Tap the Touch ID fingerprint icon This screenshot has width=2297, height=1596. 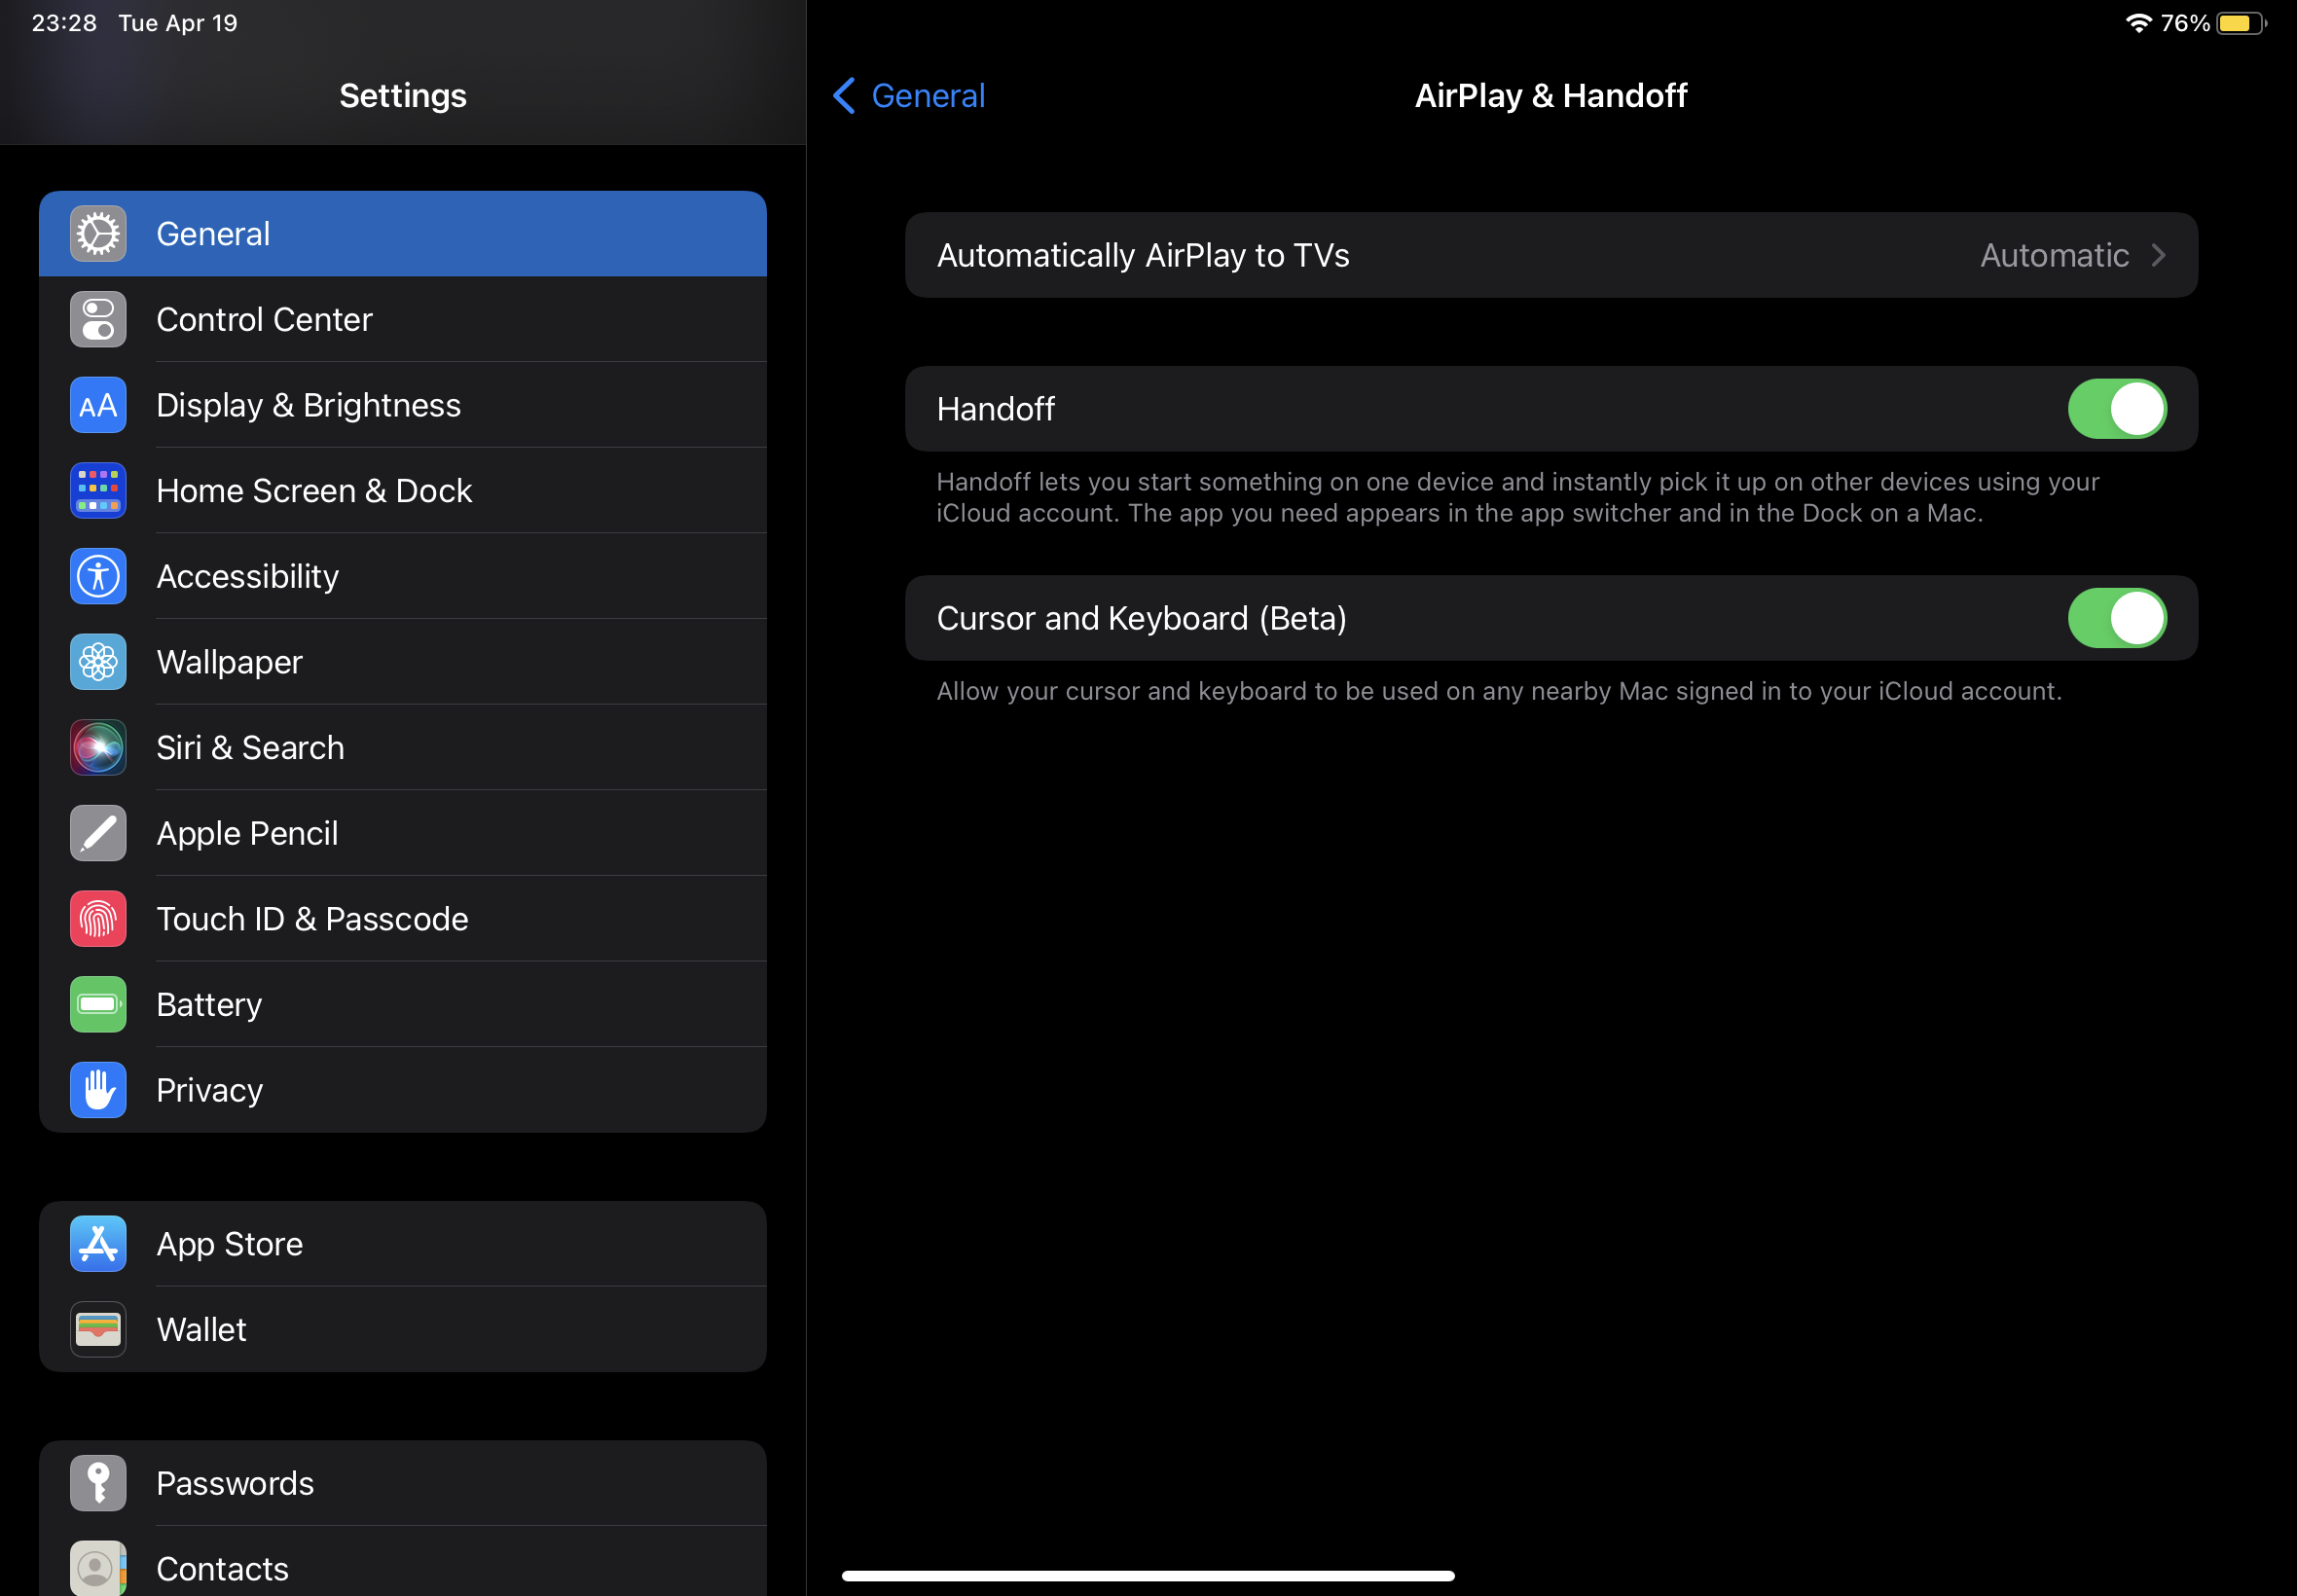(98, 919)
